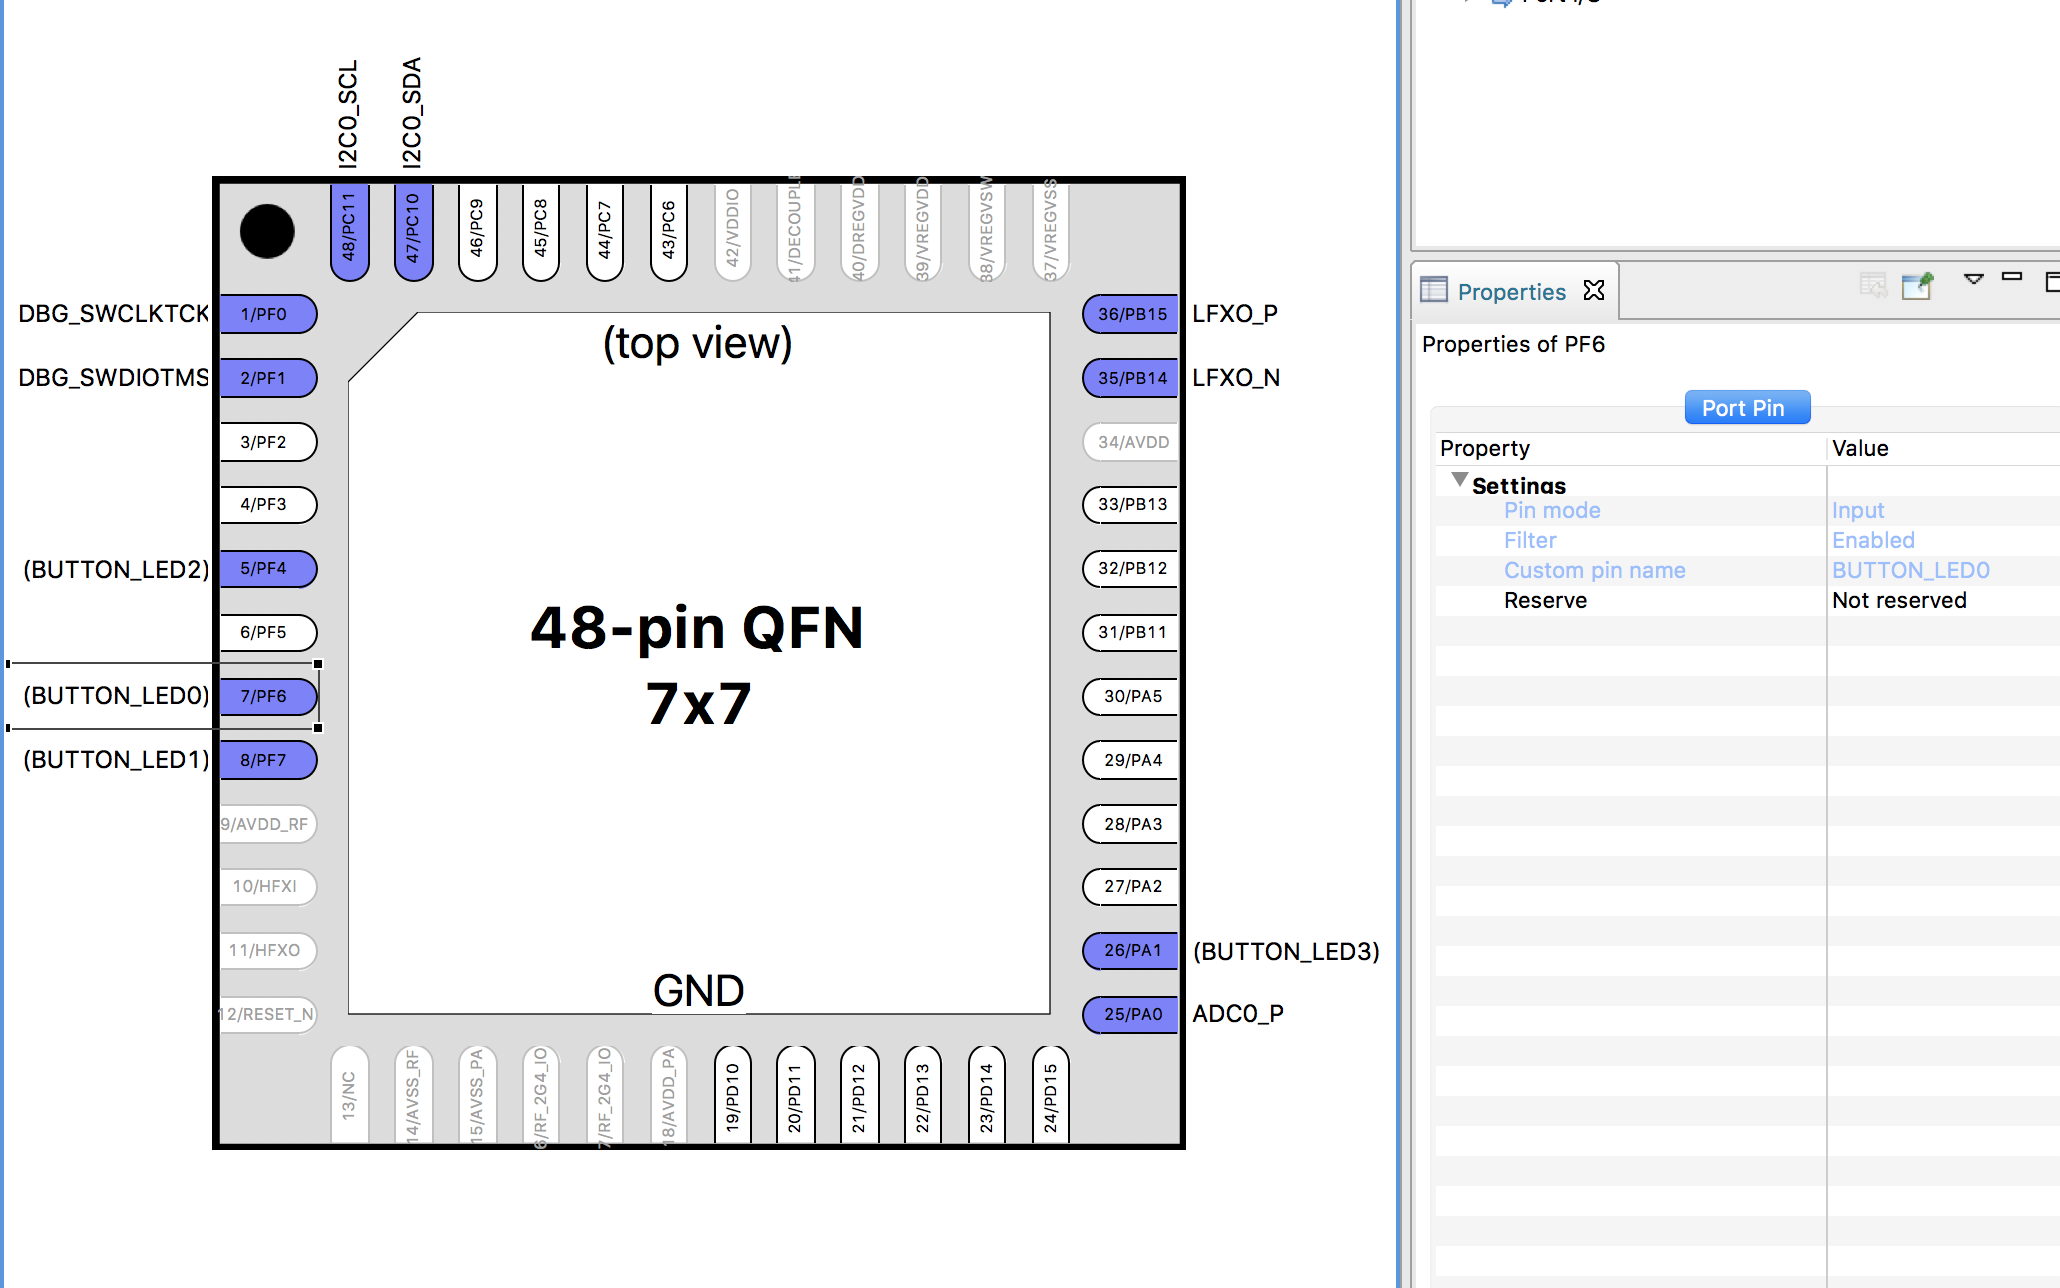Screen dimensions: 2060x1288
Task: Collapse the Settings group
Action: tap(1460, 481)
